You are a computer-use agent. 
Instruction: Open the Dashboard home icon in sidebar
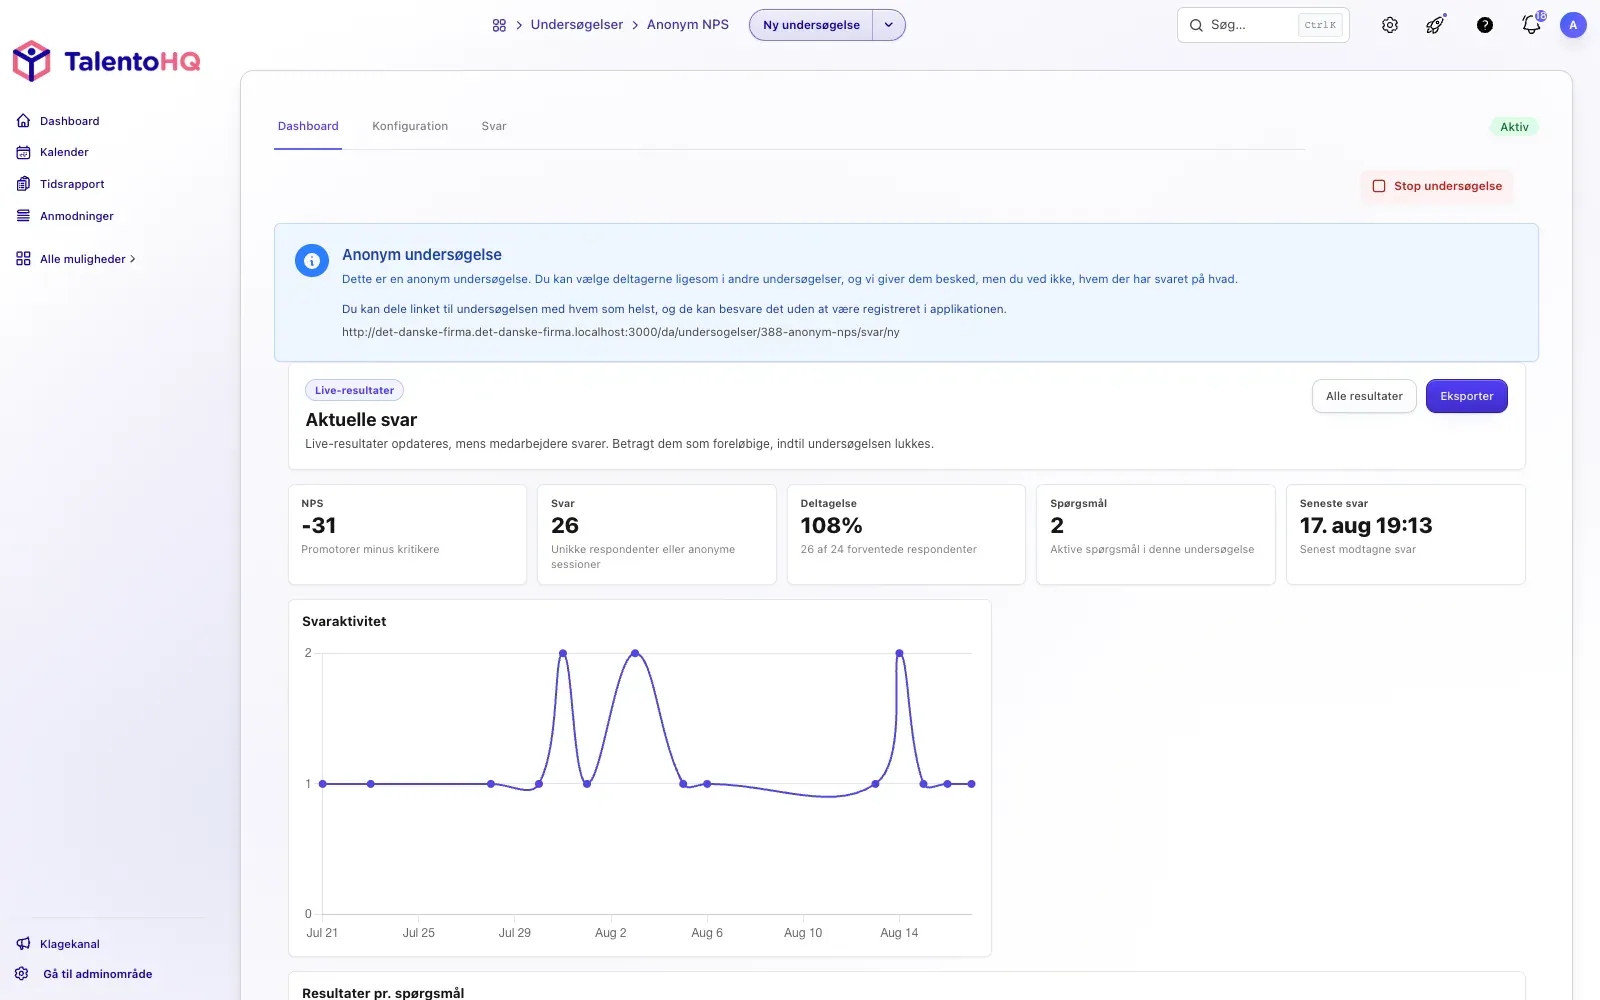23,121
